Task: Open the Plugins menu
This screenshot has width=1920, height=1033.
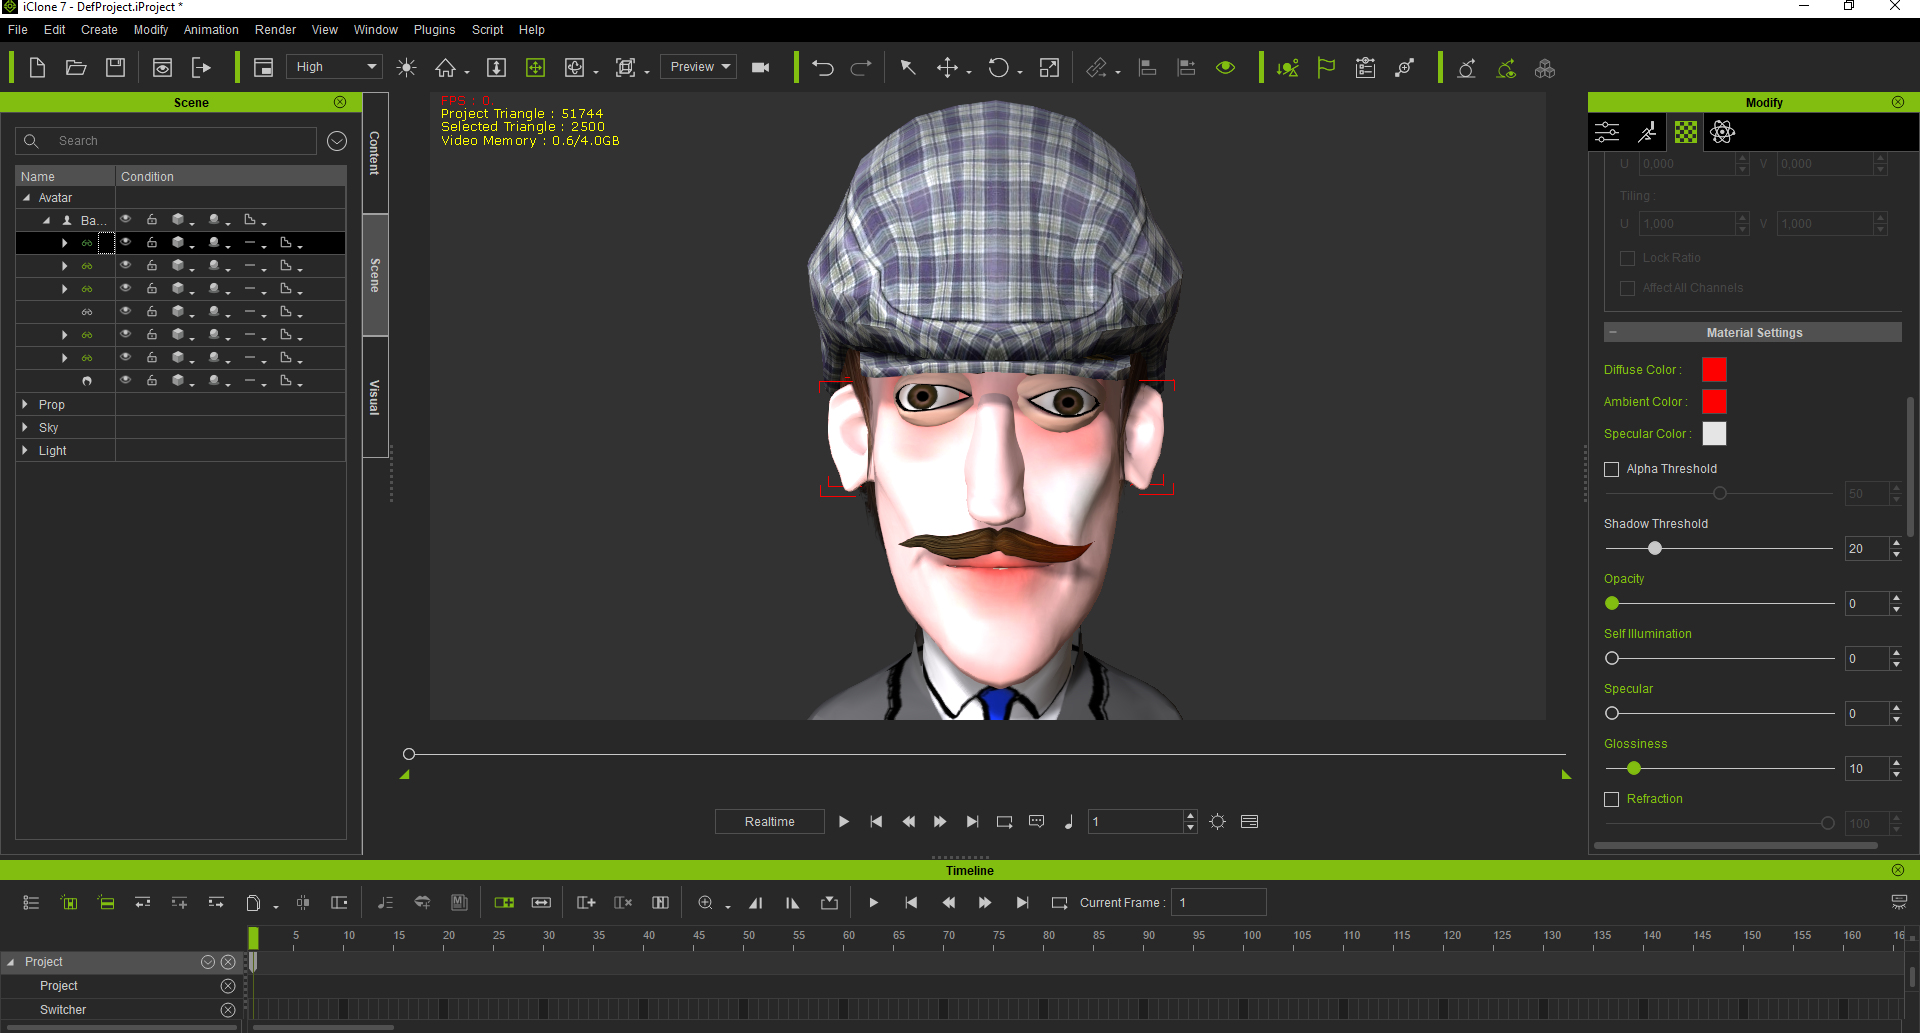Action: (x=434, y=30)
